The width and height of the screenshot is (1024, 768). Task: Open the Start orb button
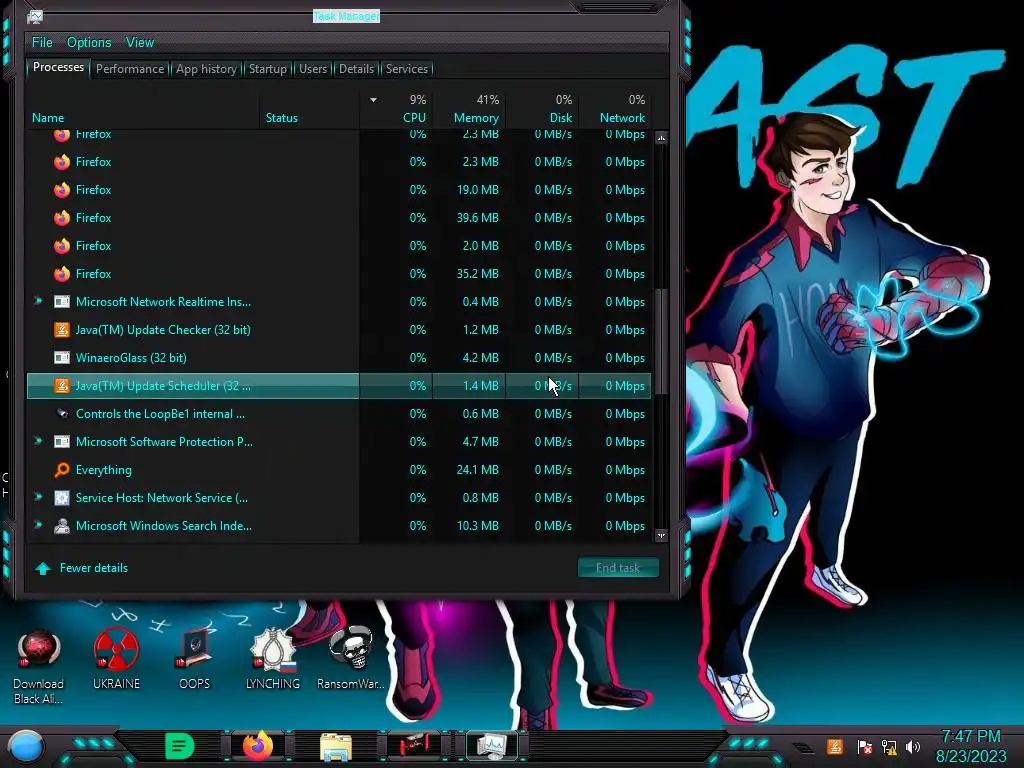click(25, 747)
